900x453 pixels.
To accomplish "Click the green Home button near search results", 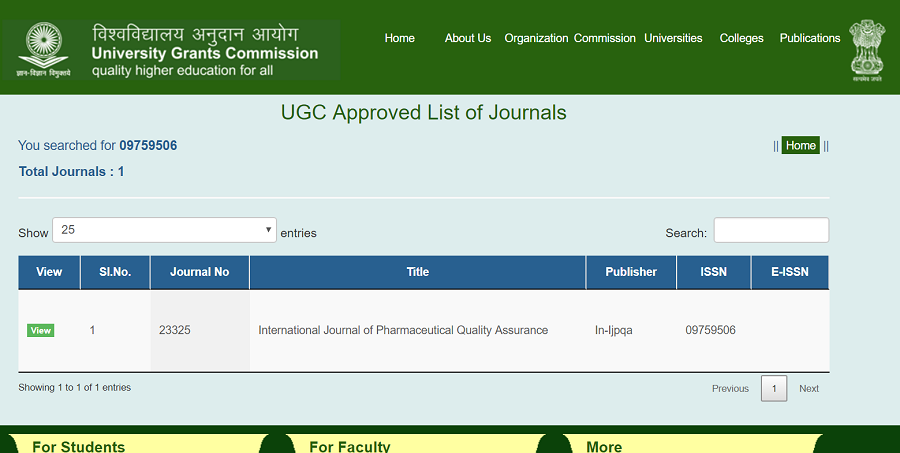I will pos(800,145).
